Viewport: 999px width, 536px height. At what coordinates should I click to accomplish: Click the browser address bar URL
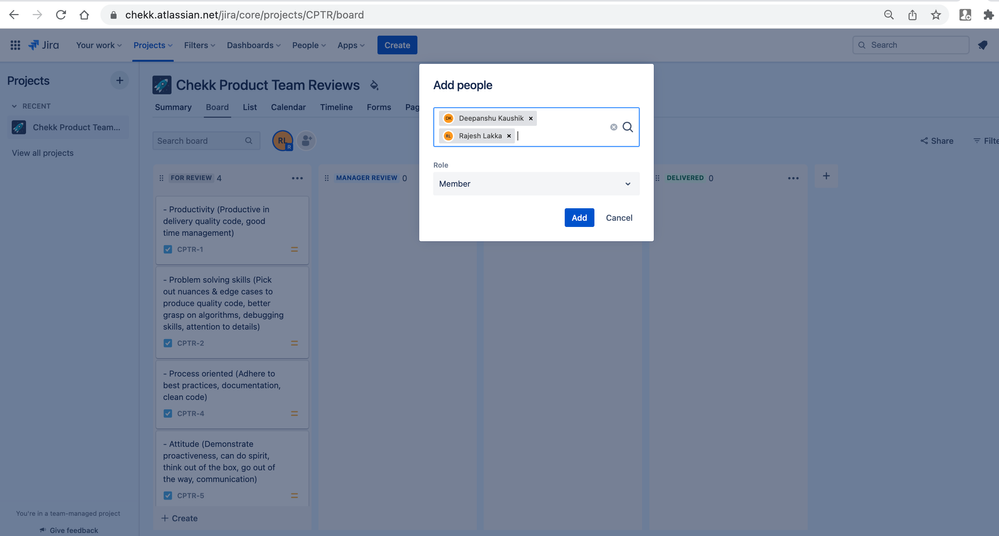(245, 15)
